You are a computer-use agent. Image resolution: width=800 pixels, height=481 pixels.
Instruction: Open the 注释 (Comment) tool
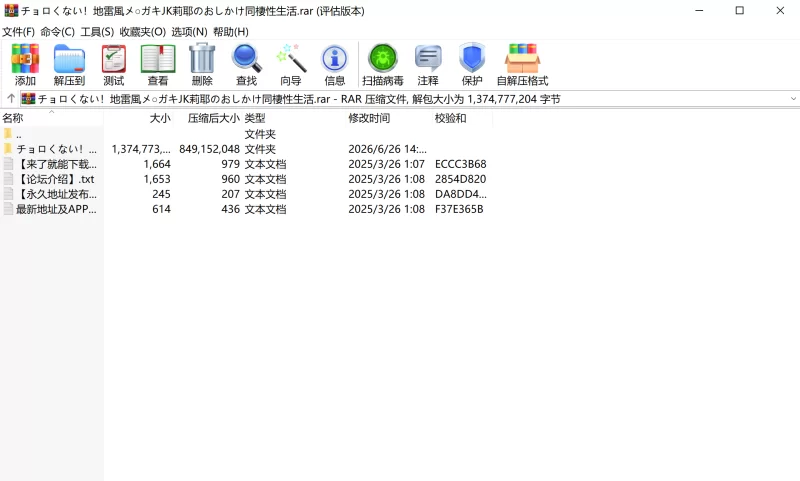[428, 58]
